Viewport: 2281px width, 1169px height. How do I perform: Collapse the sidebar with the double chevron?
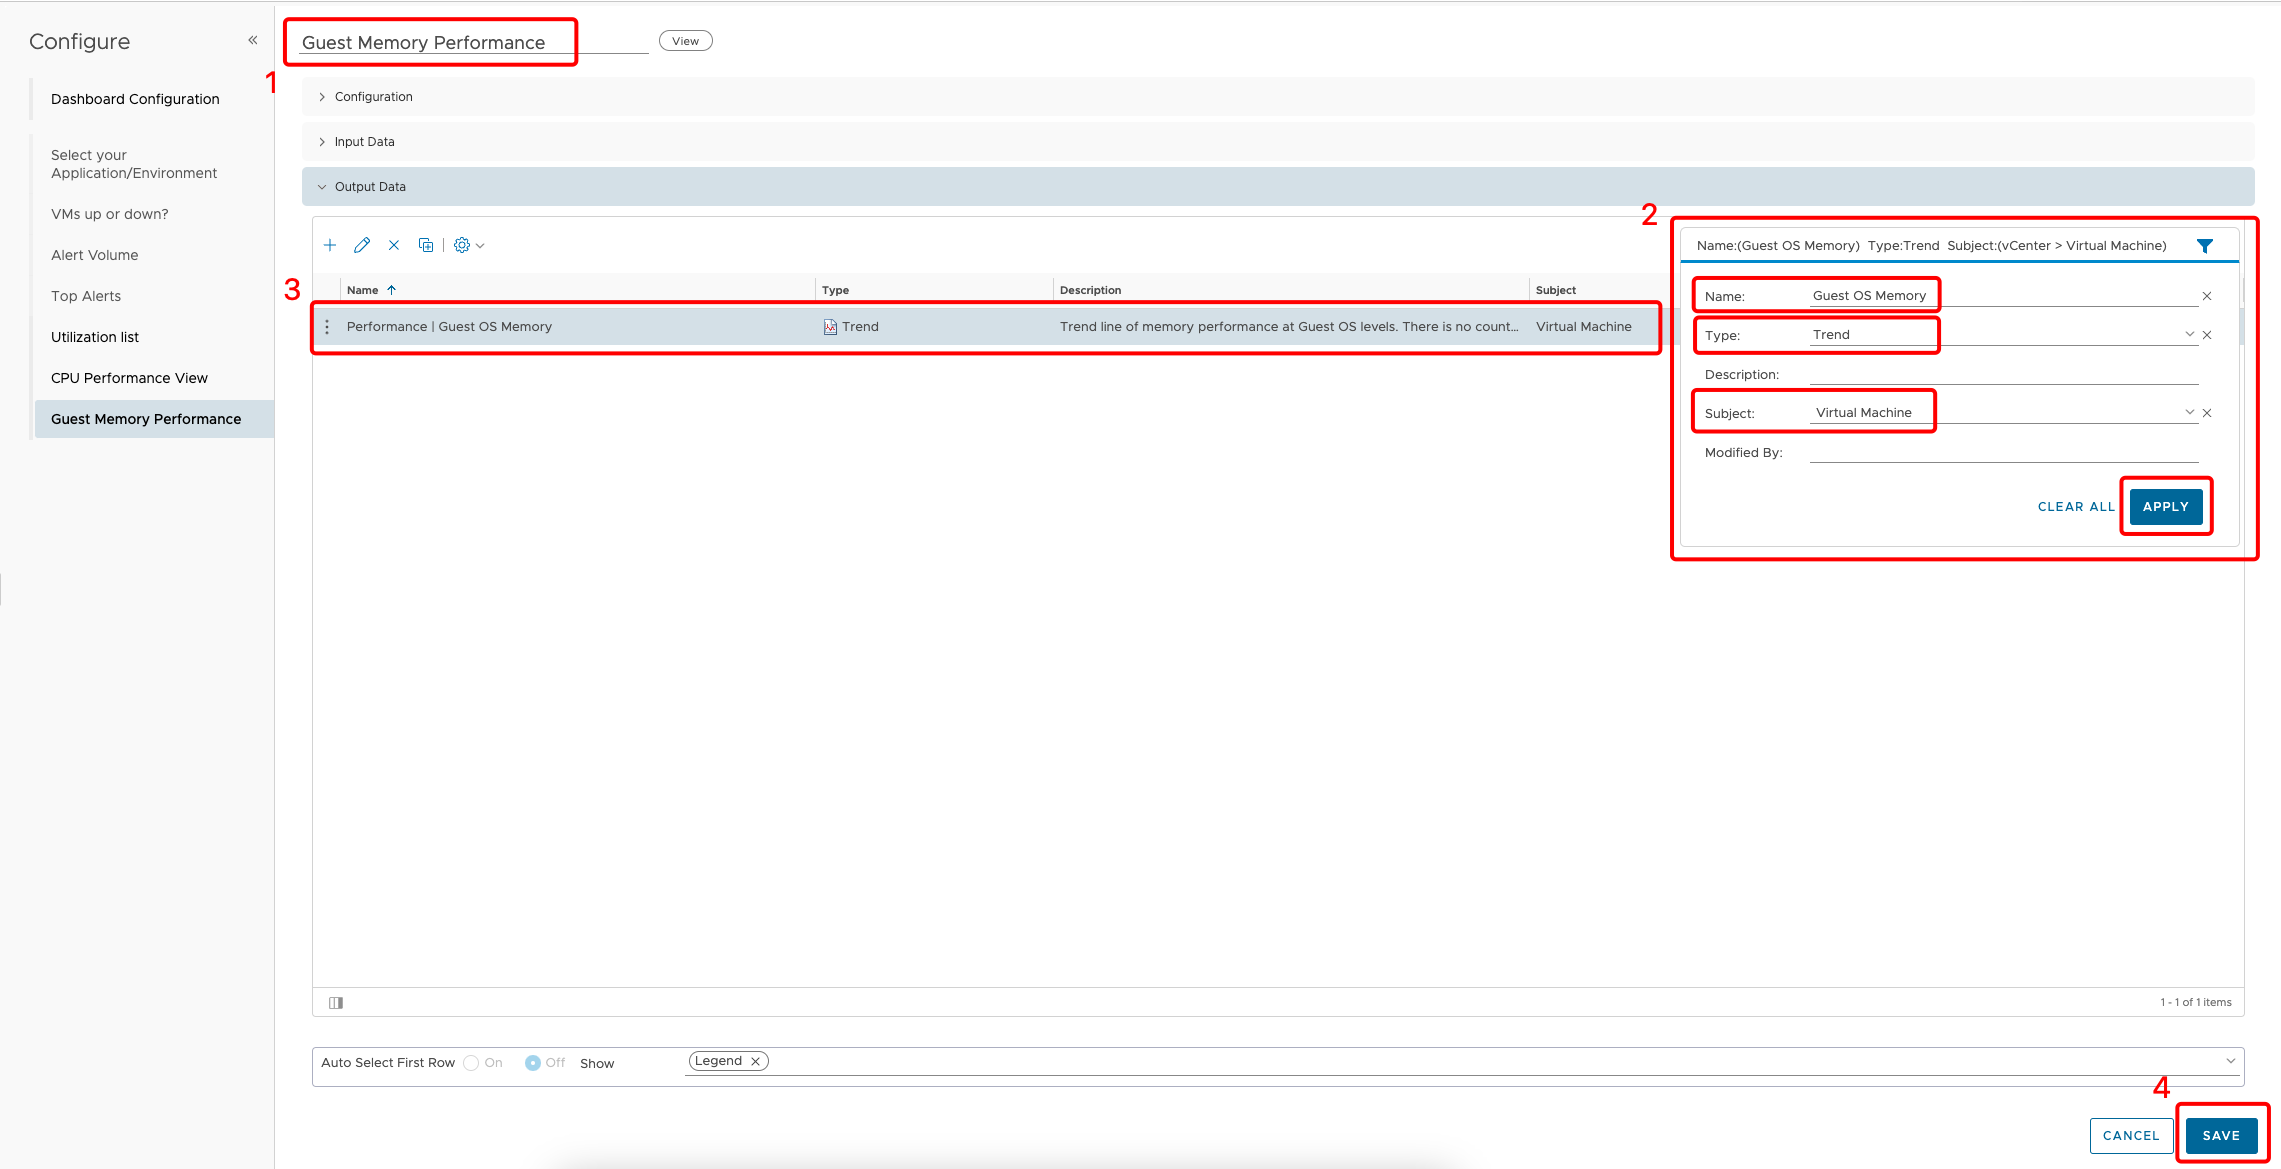[252, 39]
